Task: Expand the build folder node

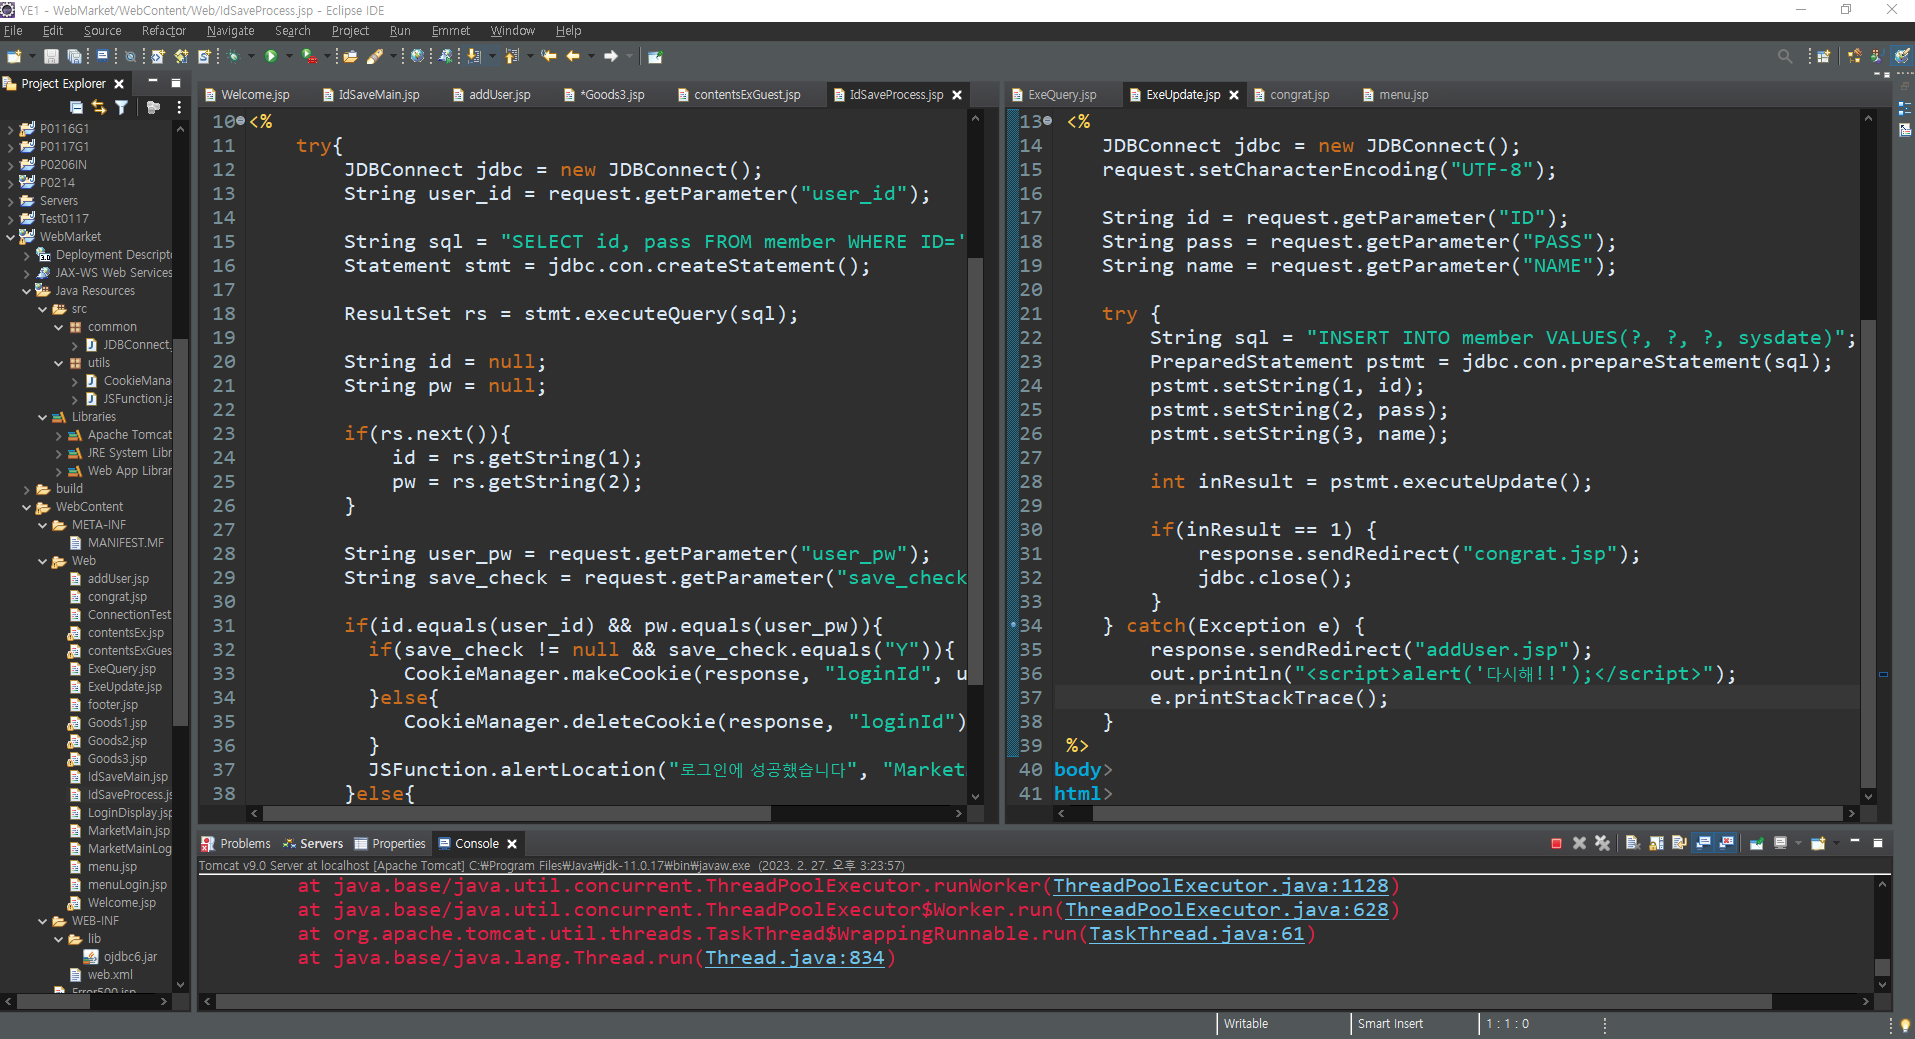Action: coord(26,489)
